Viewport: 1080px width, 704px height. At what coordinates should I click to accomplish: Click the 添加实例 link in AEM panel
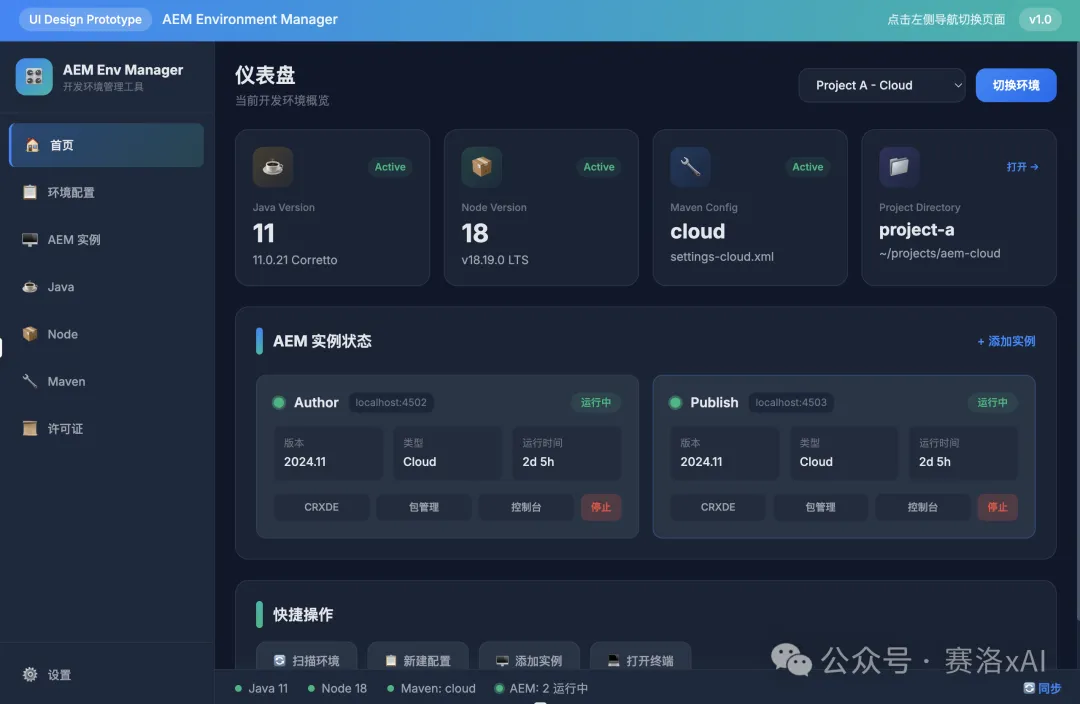coord(1006,341)
